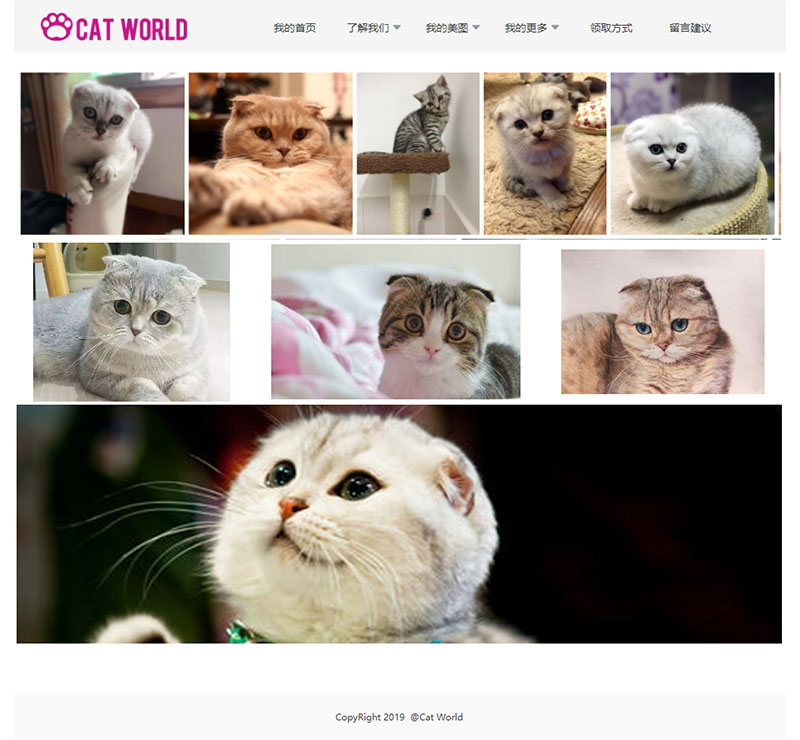View the grey kitten on beige rug
Screen dimensions: 800x740
point(545,153)
